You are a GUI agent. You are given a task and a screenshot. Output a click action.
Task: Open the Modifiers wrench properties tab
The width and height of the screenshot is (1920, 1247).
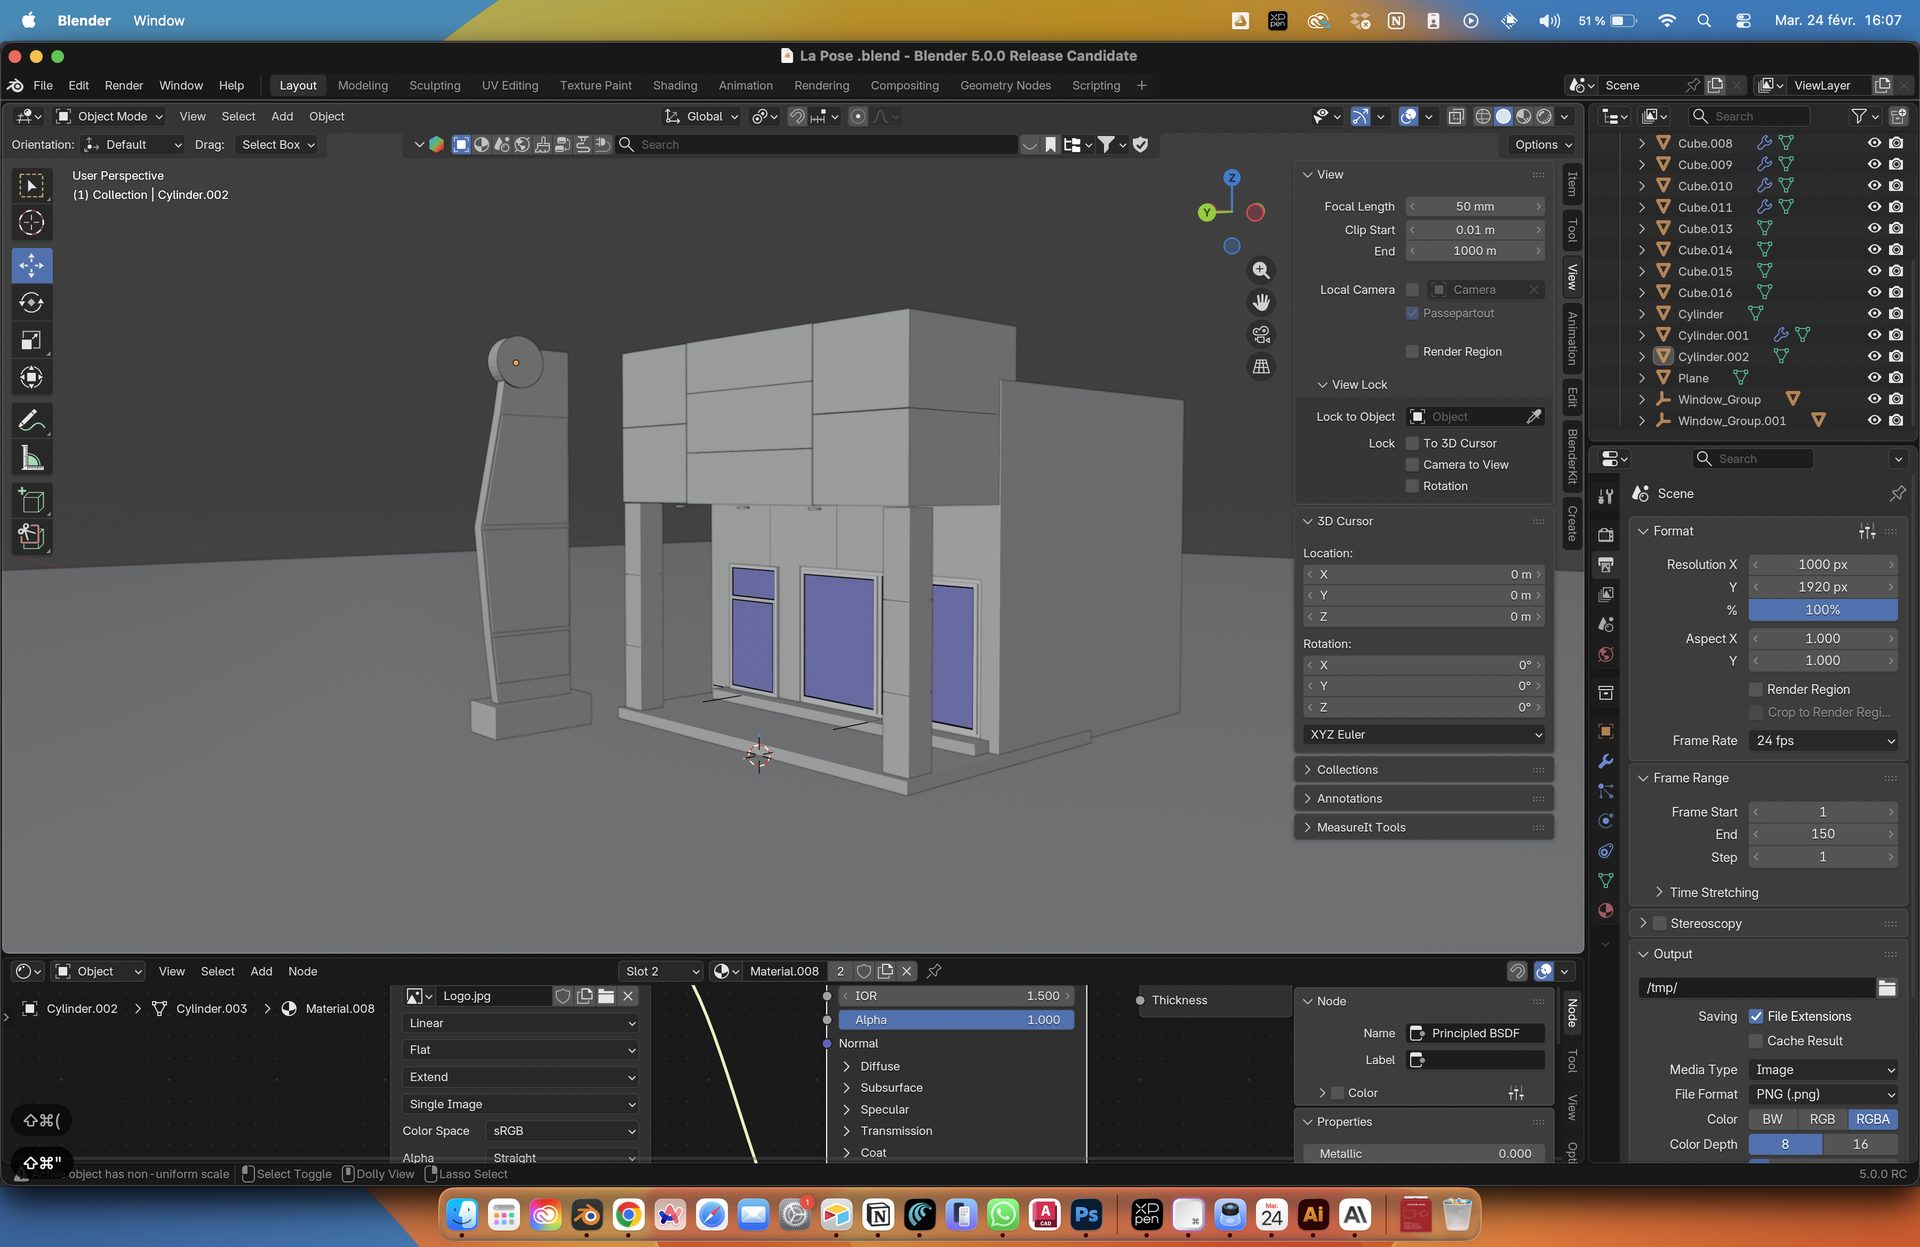1606,761
